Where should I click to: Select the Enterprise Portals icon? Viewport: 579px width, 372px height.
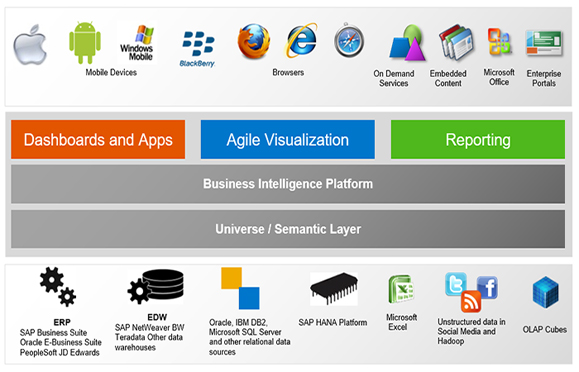coord(544,44)
